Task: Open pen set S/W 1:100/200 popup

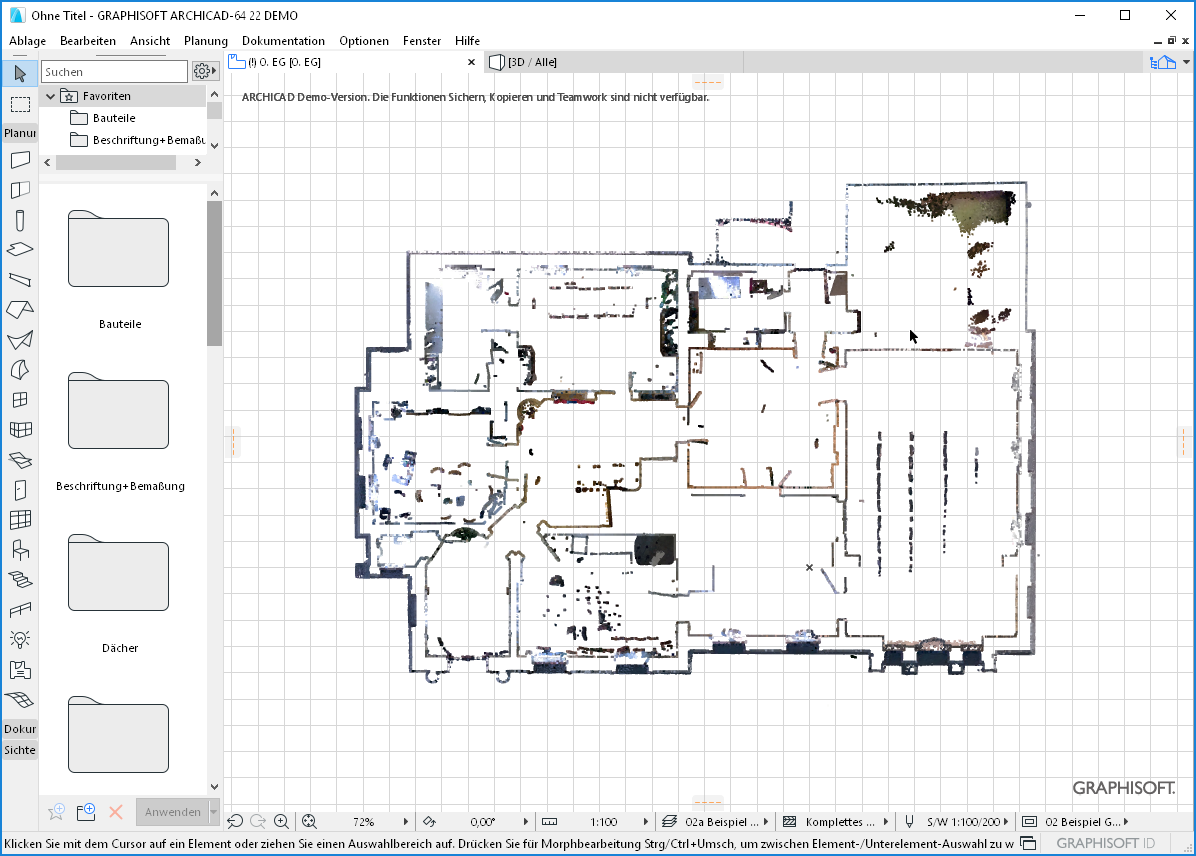Action: (x=1005, y=822)
